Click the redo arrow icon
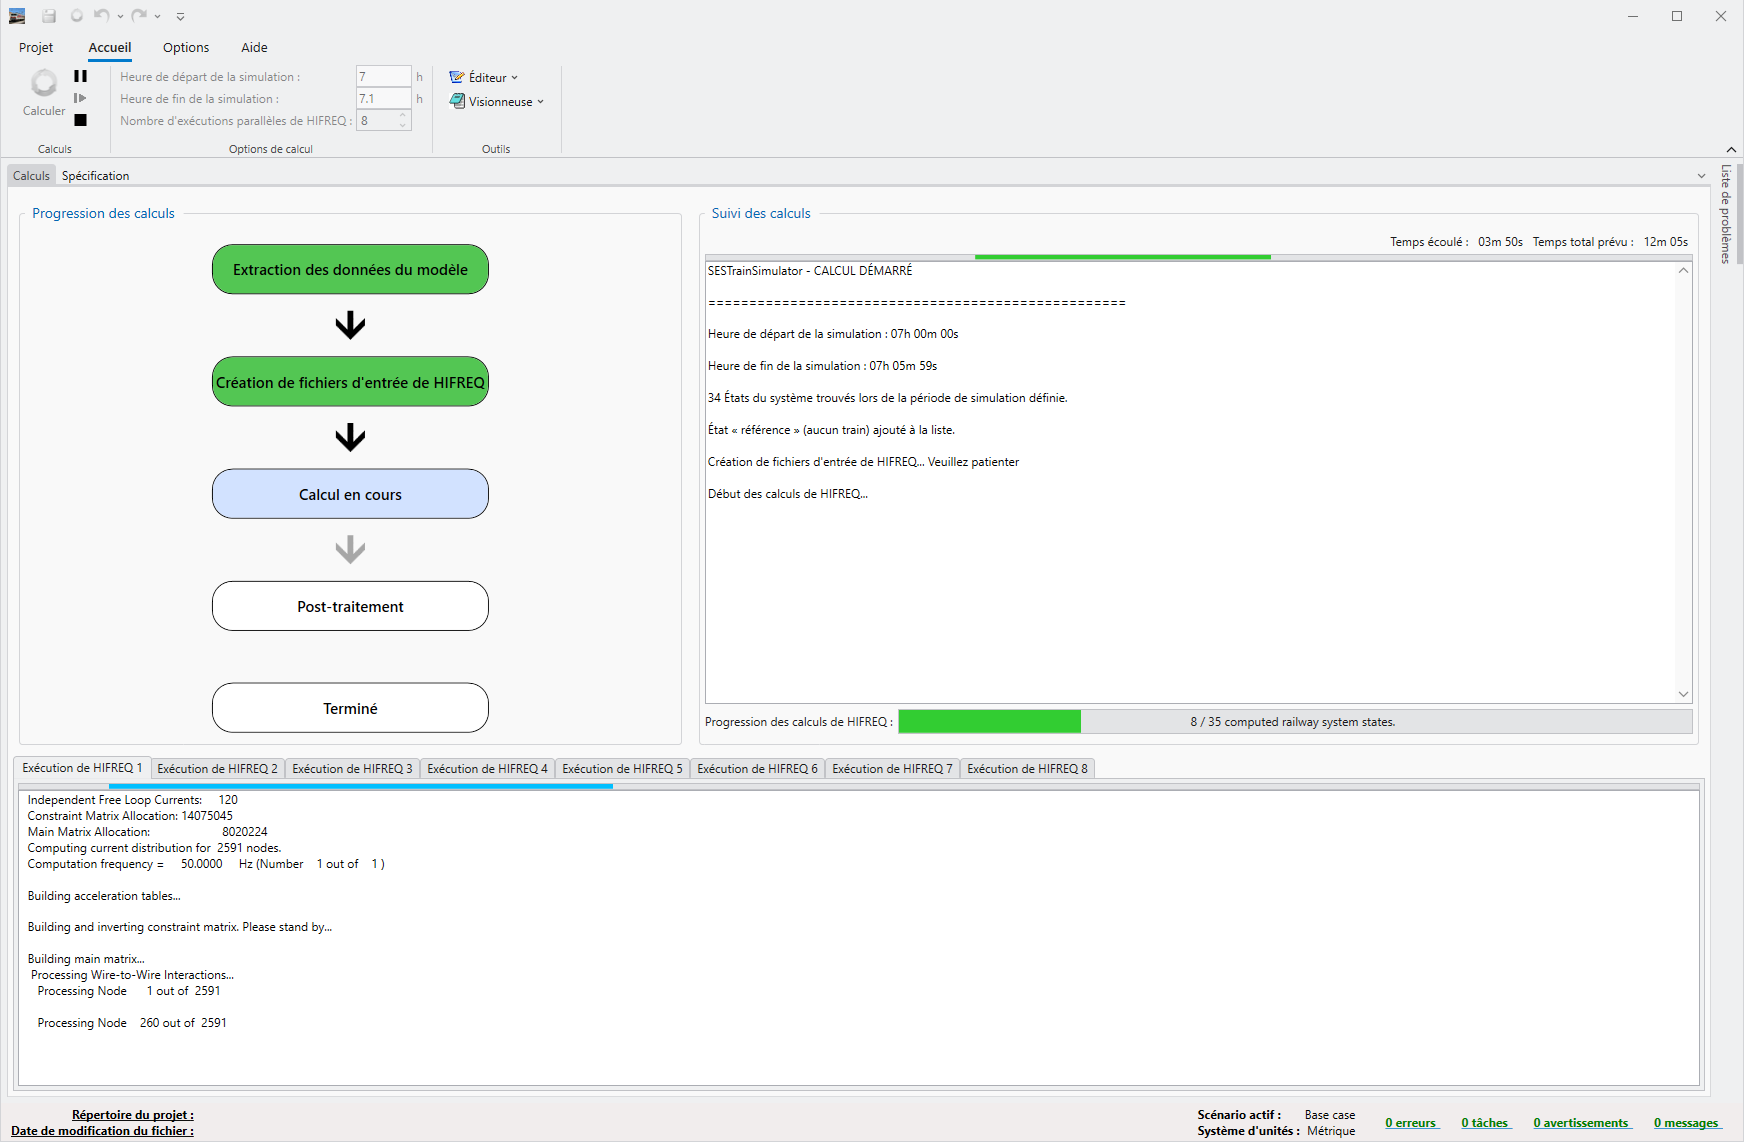This screenshot has width=1744, height=1142. pos(139,16)
